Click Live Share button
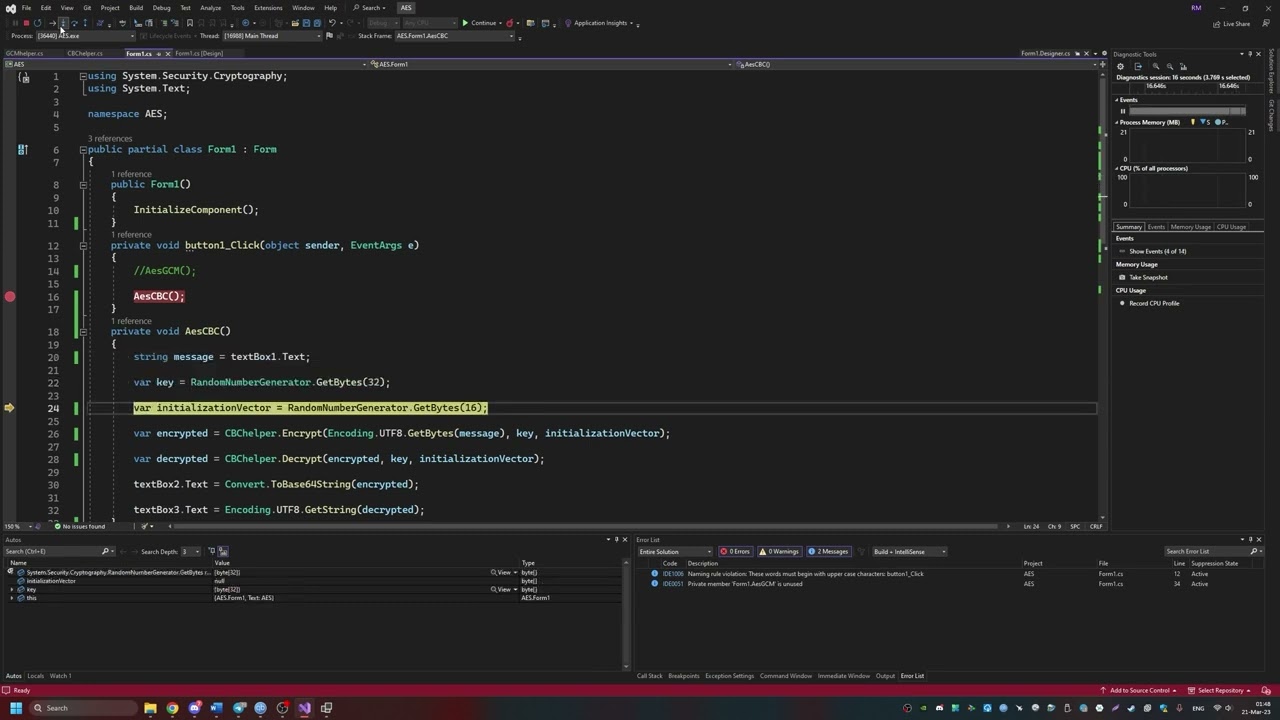Screen dimensions: 1280x720 tap(1232, 24)
